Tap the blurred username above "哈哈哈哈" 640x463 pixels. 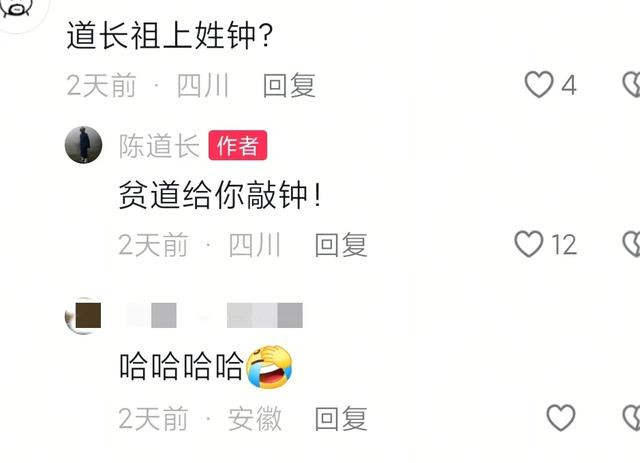(x=214, y=315)
